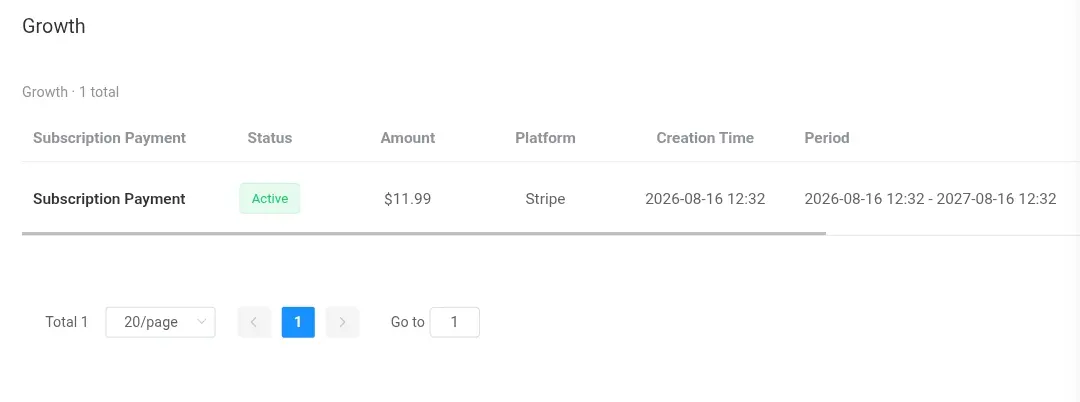
Task: Click the Active status badge
Action: click(270, 198)
